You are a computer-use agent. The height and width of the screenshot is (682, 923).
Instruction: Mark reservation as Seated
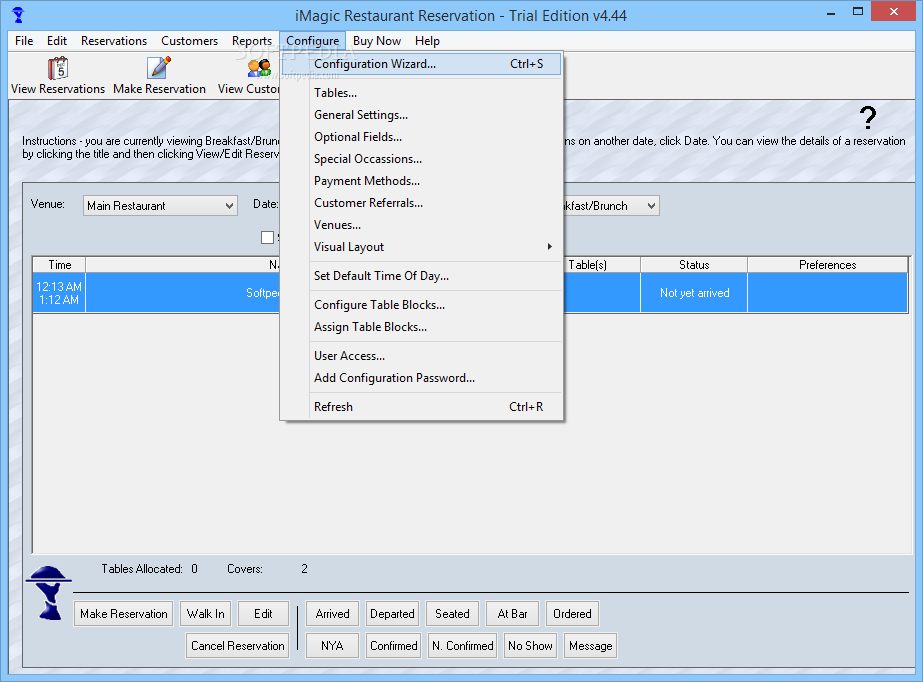pyautogui.click(x=452, y=614)
